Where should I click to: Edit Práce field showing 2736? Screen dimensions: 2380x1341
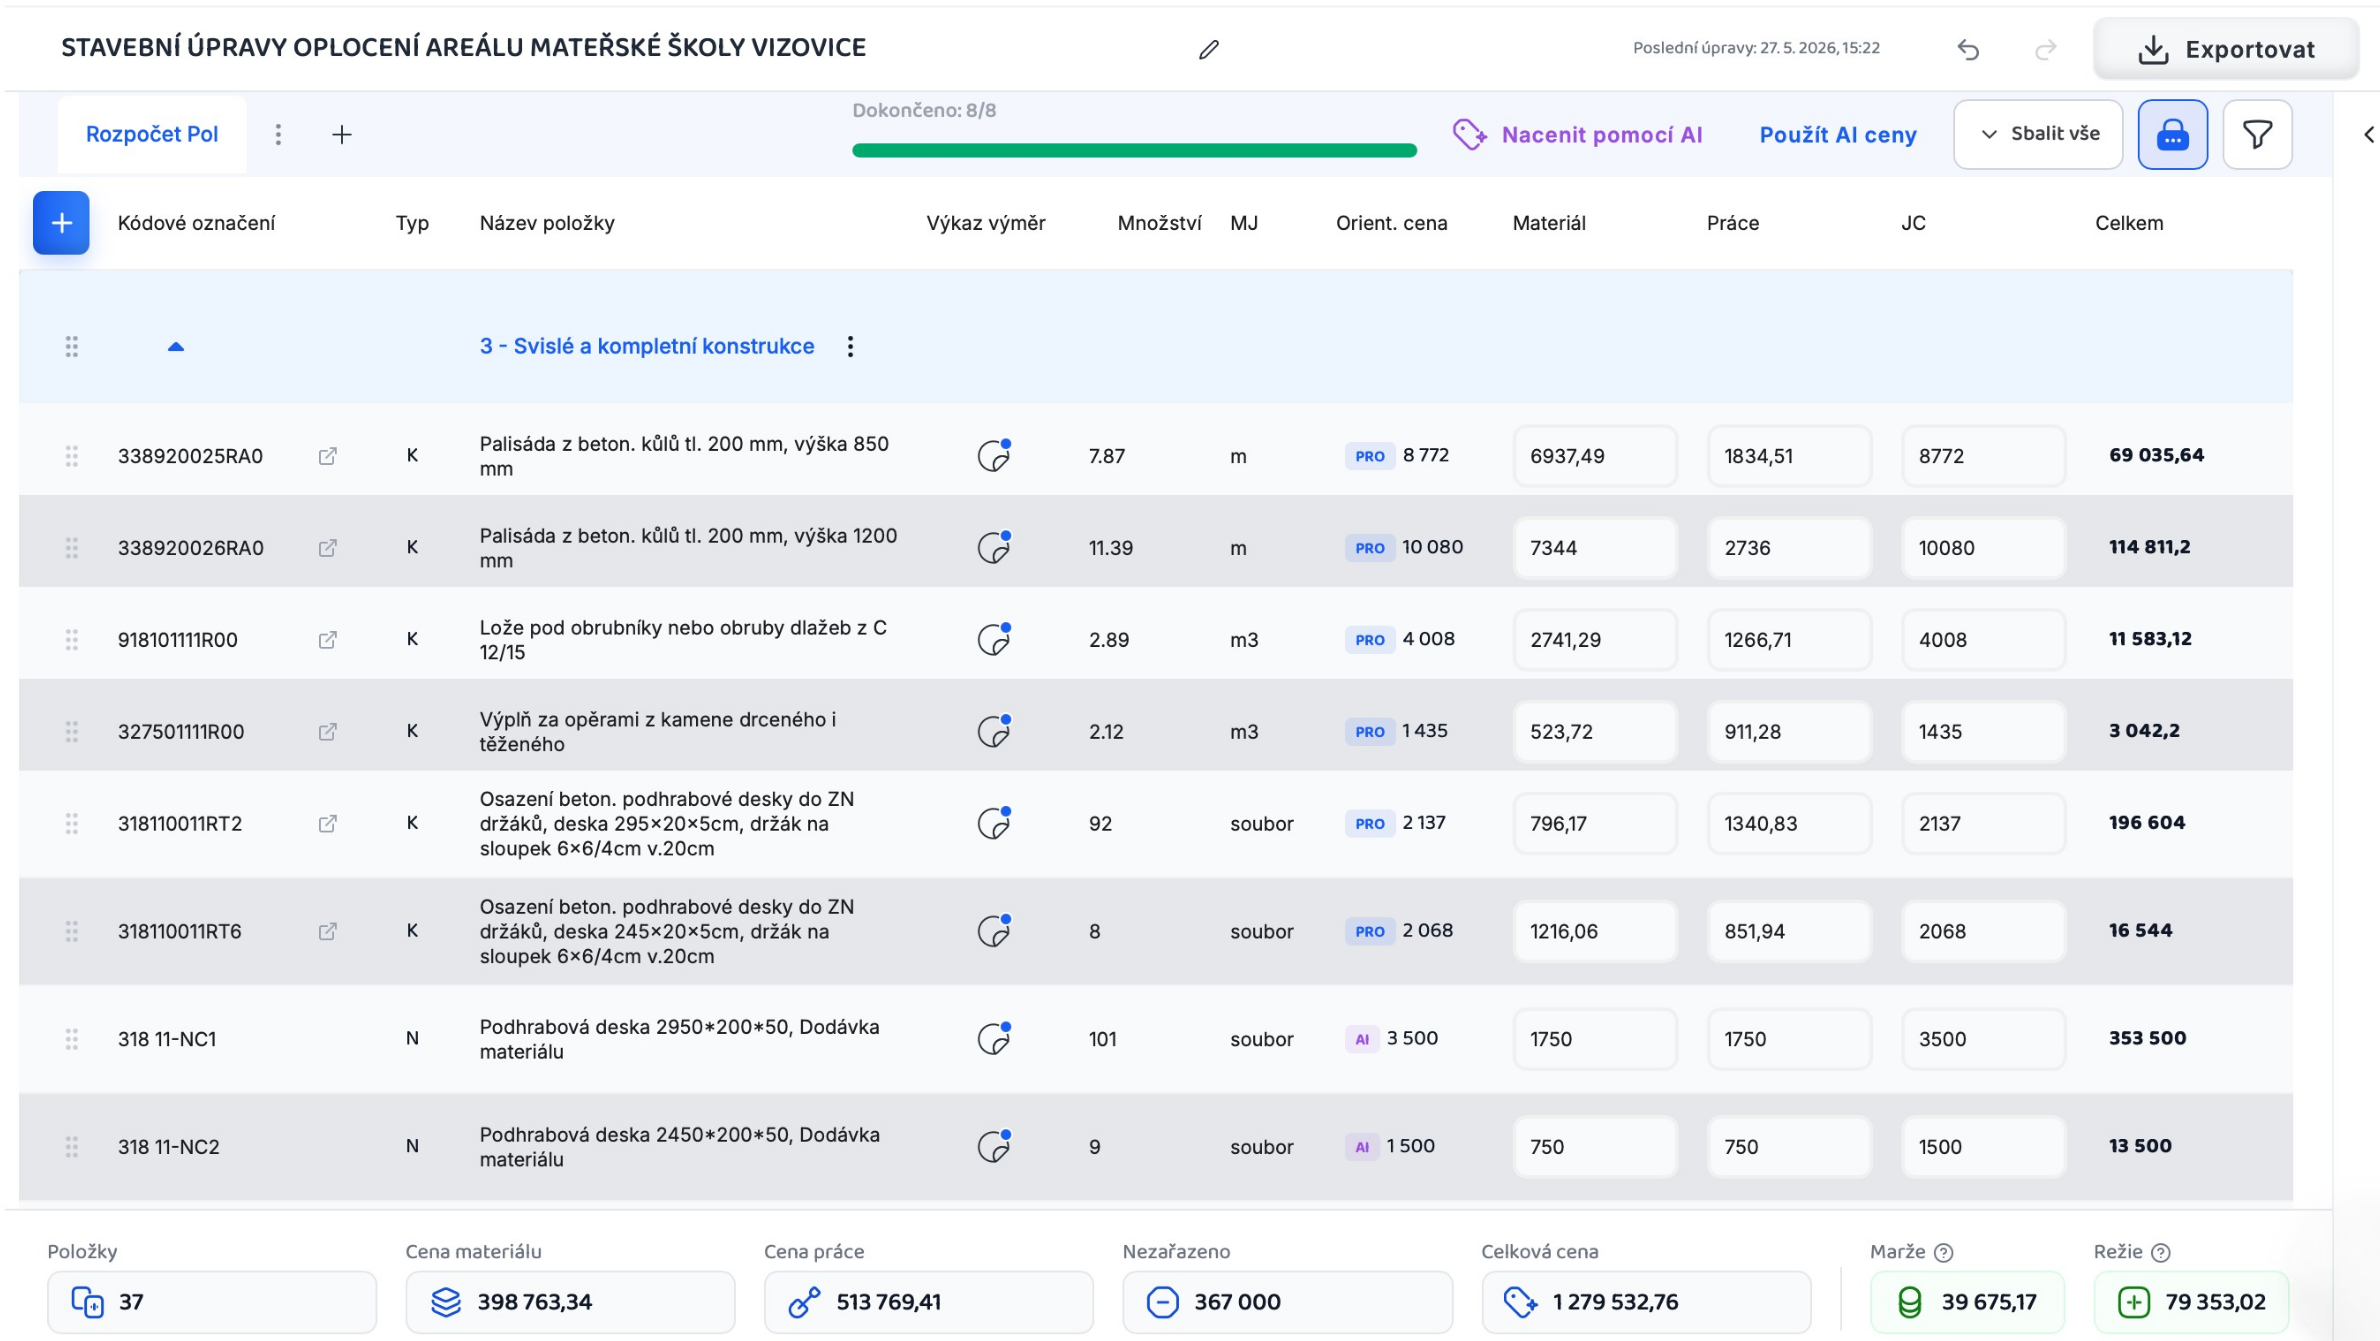[x=1789, y=548]
